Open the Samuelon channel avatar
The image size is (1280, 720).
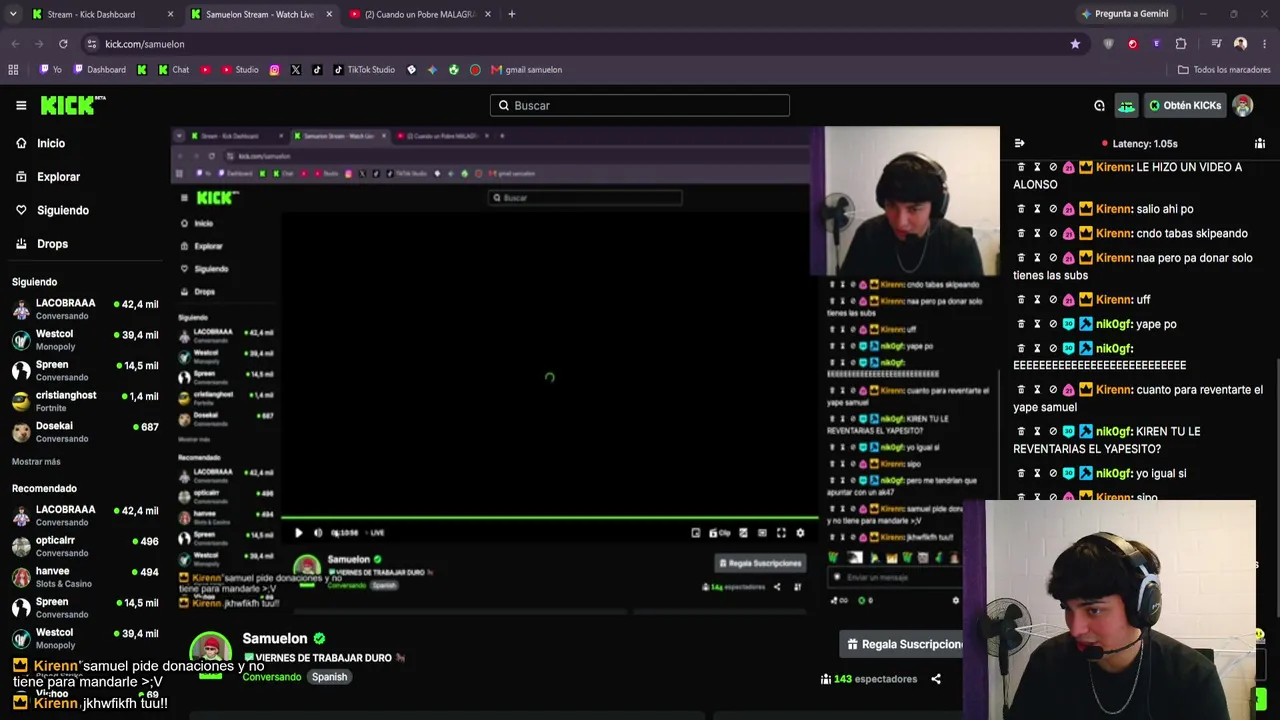point(211,652)
